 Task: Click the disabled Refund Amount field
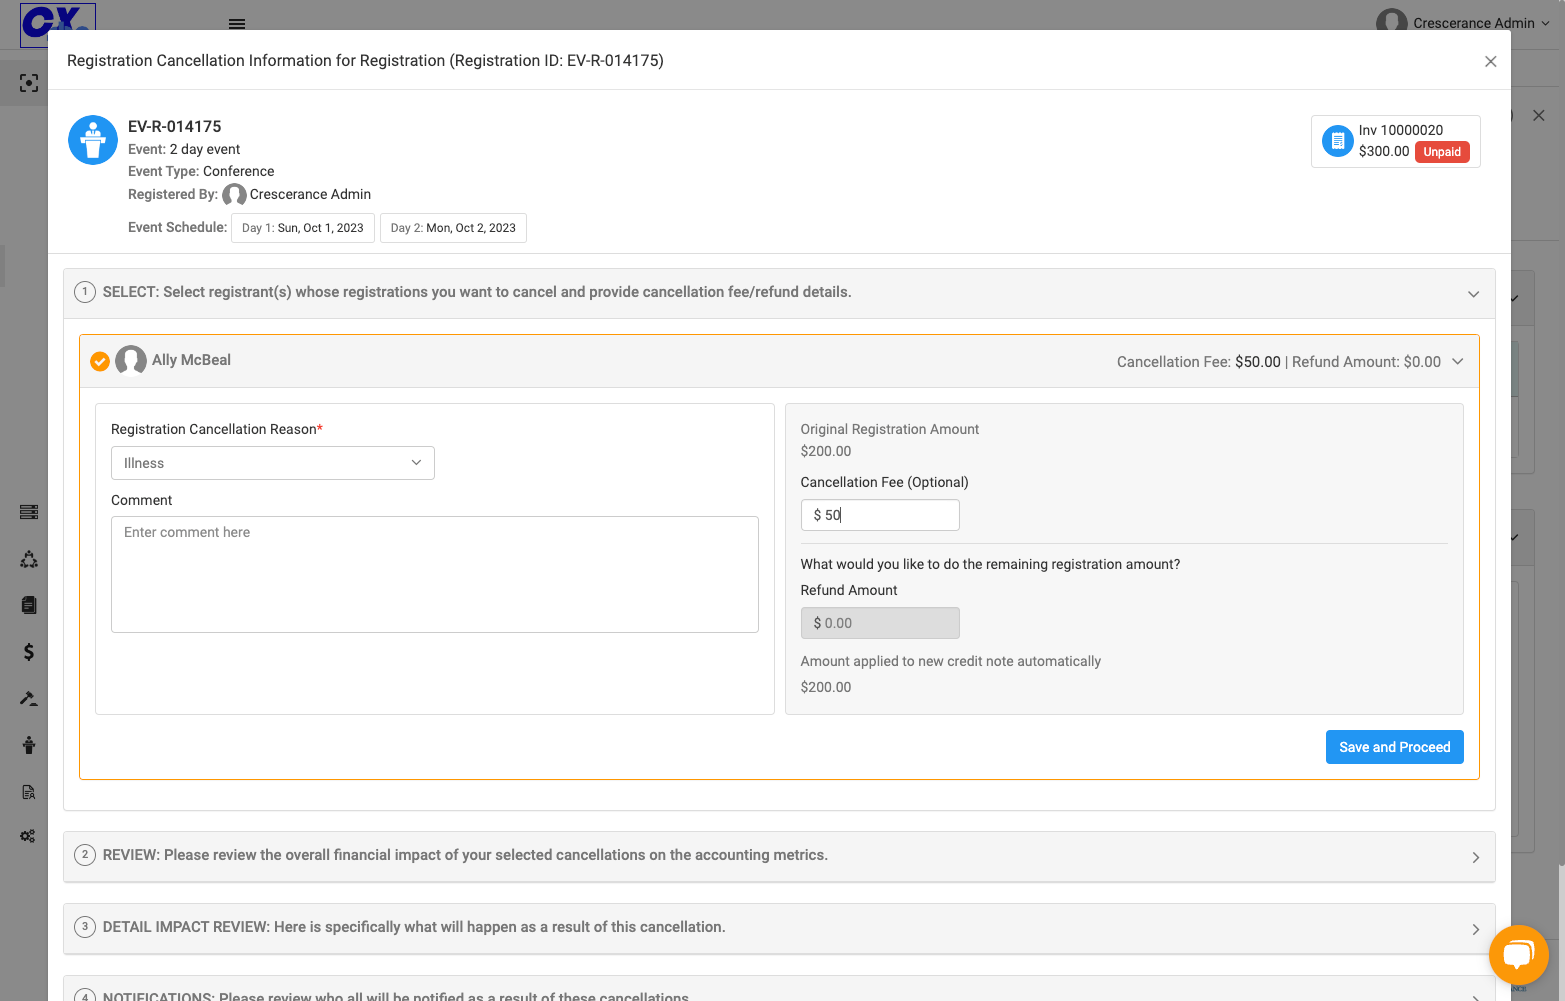880,623
